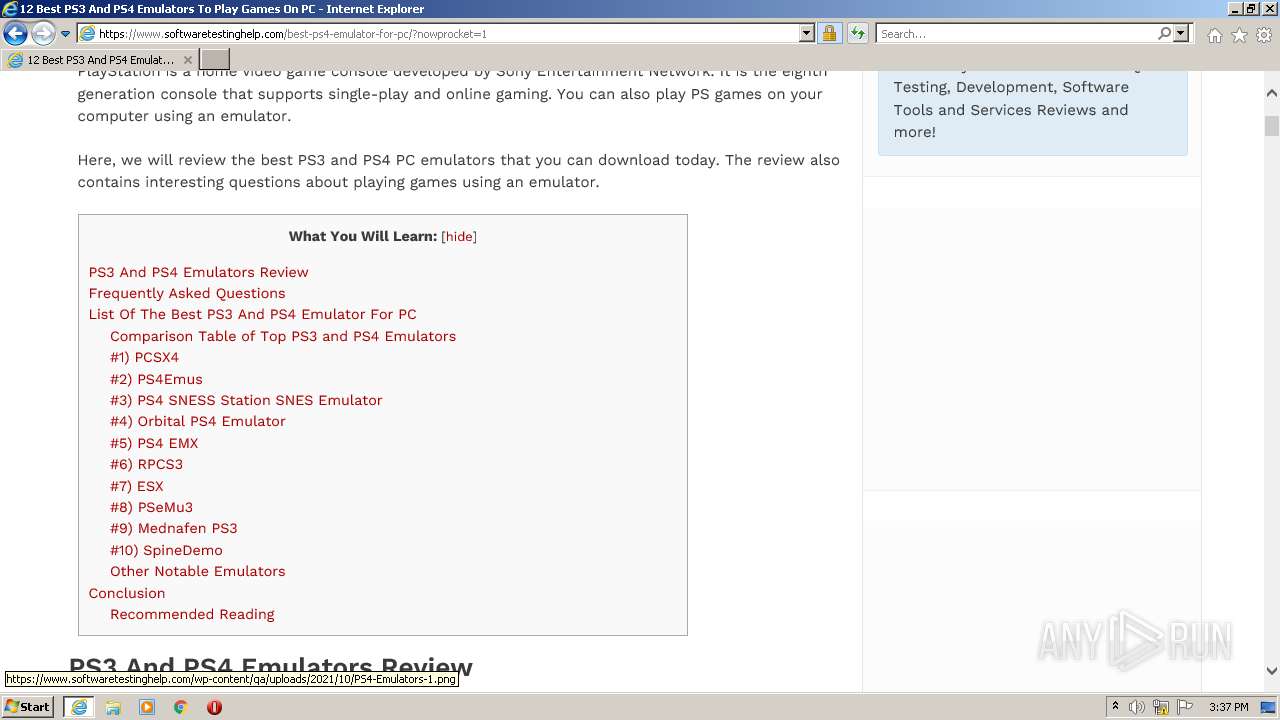Open the volume speaker tray icon
This screenshot has width=1280, height=720.
click(x=1137, y=707)
